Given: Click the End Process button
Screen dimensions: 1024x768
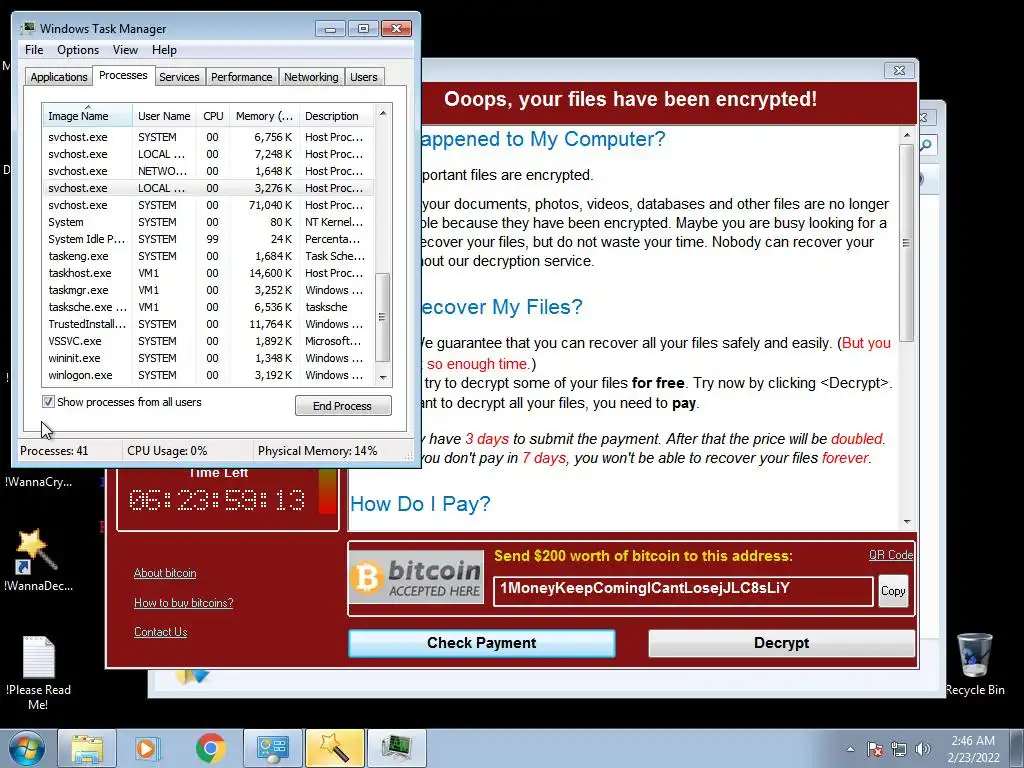Looking at the screenshot, I should click(x=343, y=406).
